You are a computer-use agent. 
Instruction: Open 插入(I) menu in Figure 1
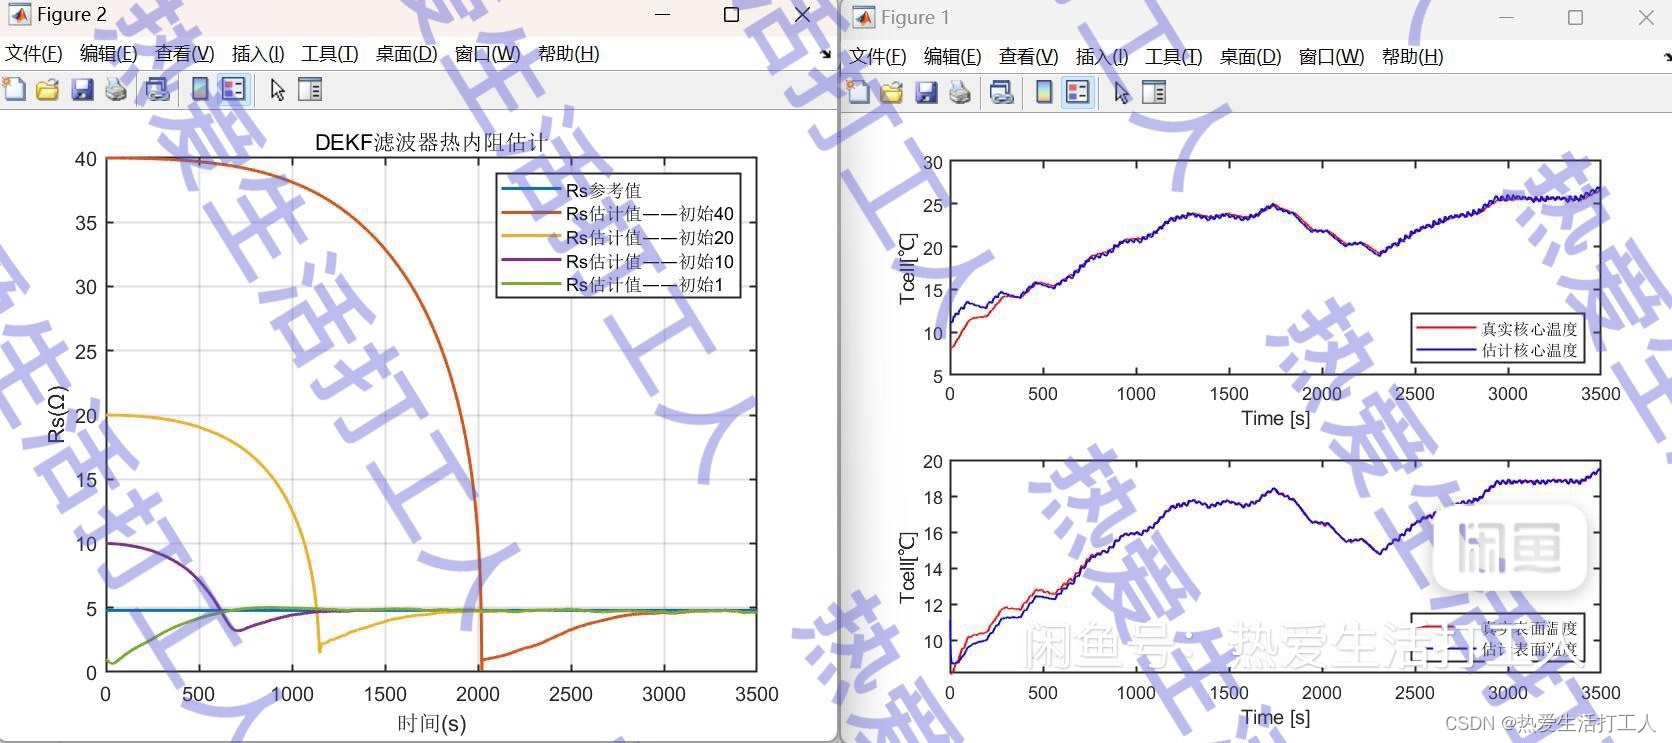tap(1102, 57)
